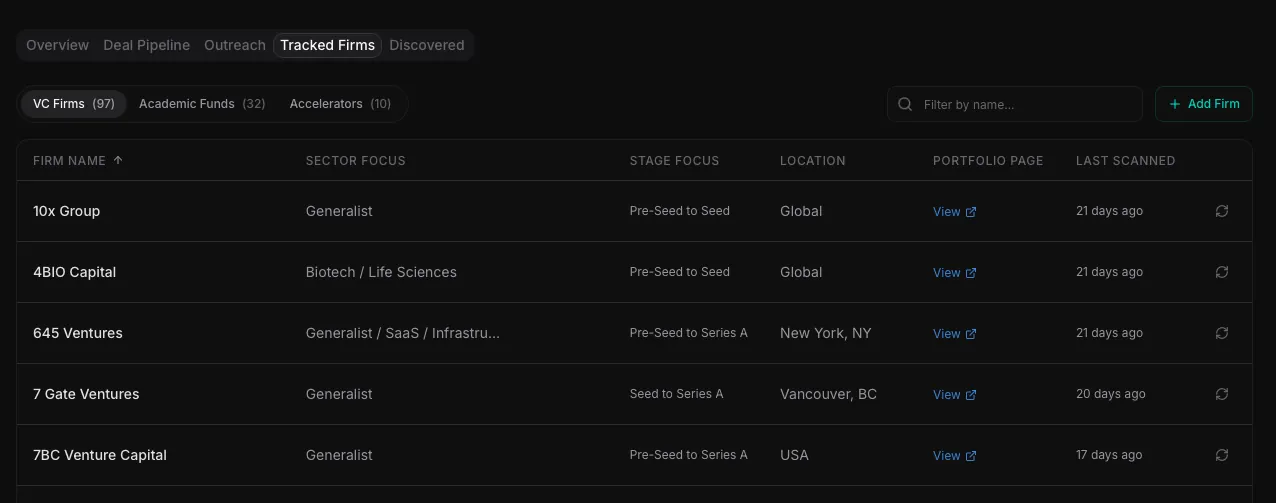Open 10x Group portfolio View link
The width and height of the screenshot is (1276, 503).
tap(954, 212)
